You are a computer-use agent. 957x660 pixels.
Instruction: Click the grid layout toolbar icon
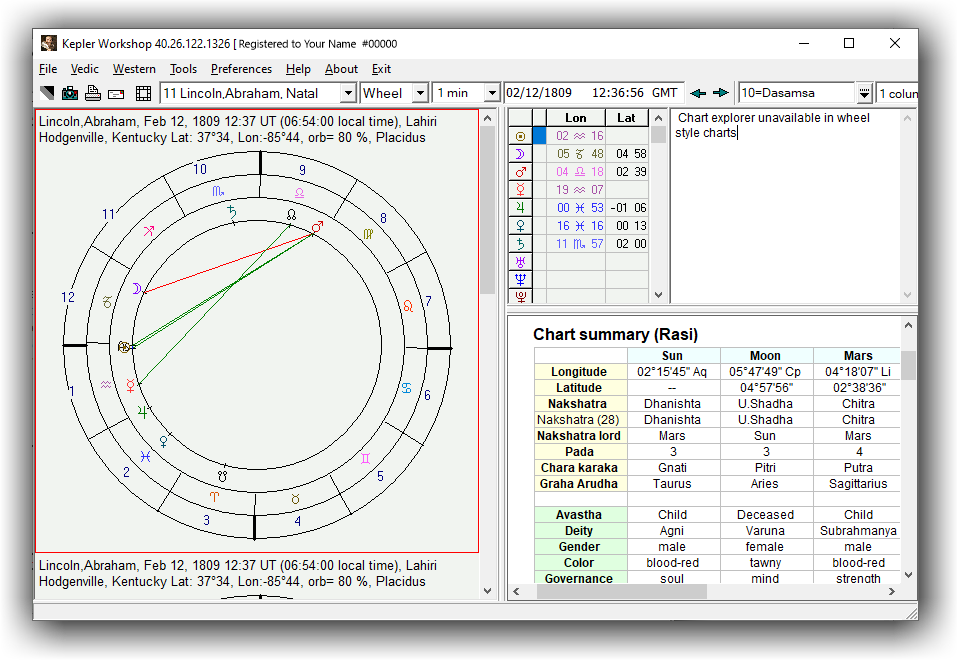[143, 93]
